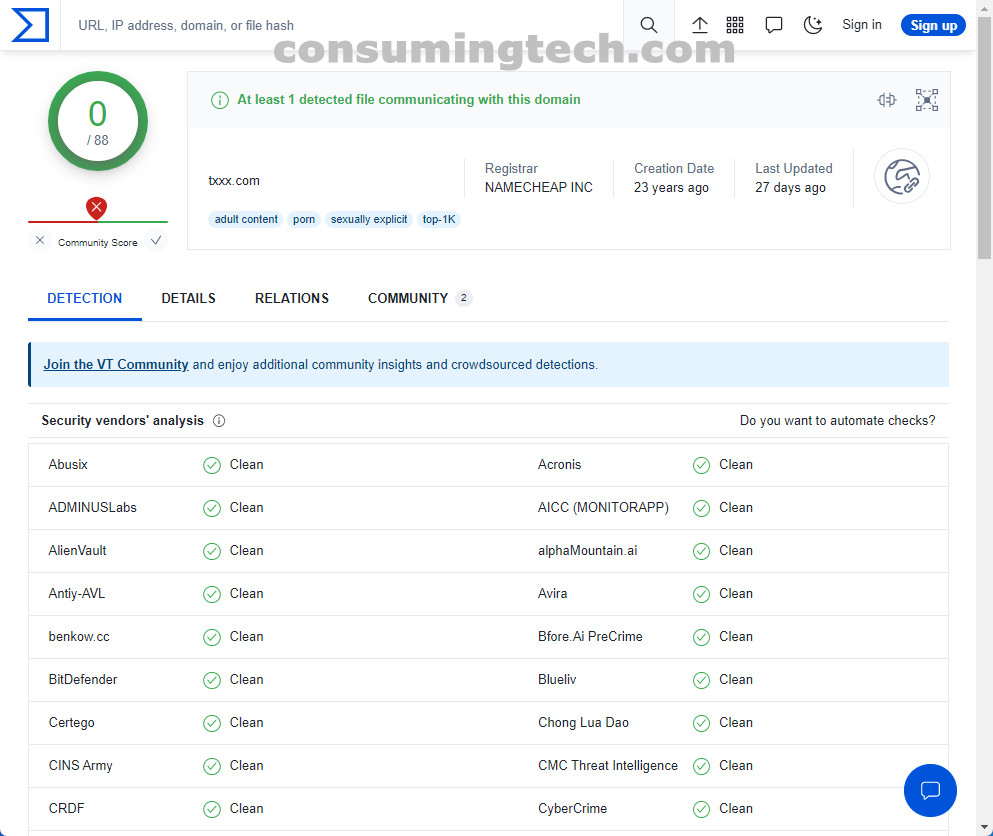Click the upload file icon
This screenshot has height=836, width=993.
(x=700, y=25)
